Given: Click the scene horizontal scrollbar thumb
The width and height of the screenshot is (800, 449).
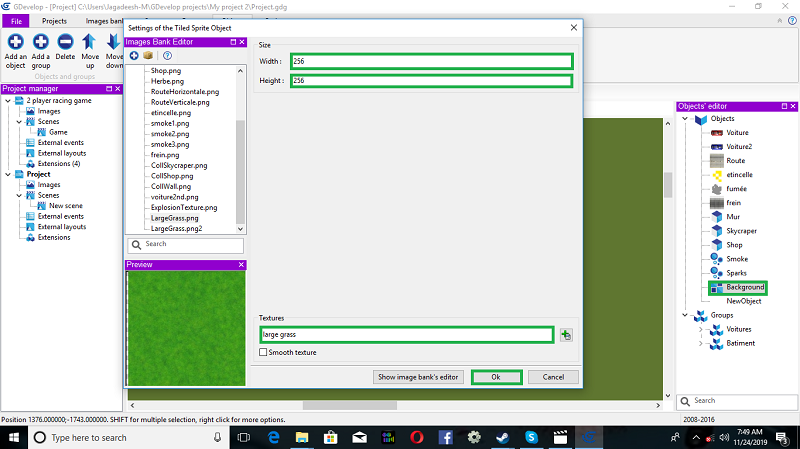Looking at the screenshot, I should [x=349, y=405].
